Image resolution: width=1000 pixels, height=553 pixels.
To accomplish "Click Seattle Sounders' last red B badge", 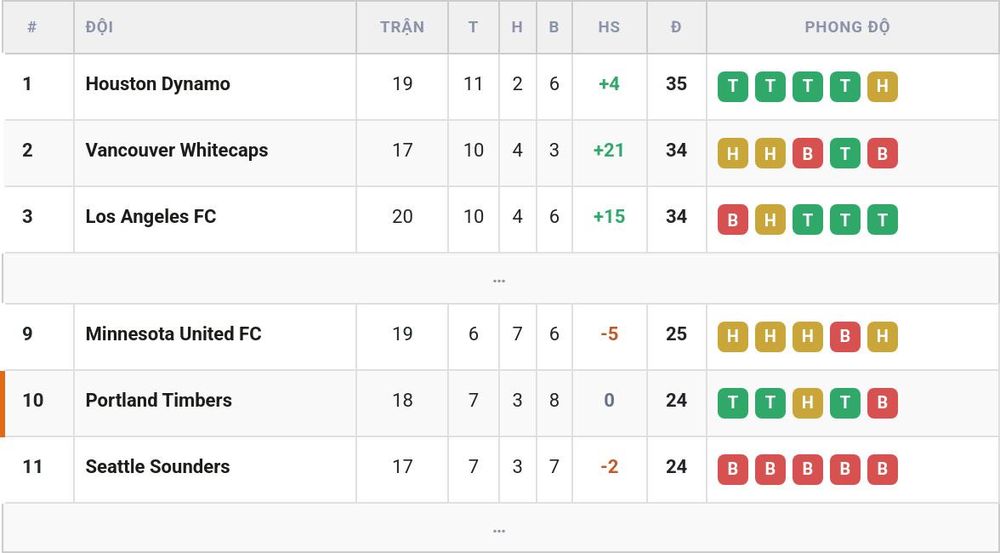I will click(x=882, y=469).
